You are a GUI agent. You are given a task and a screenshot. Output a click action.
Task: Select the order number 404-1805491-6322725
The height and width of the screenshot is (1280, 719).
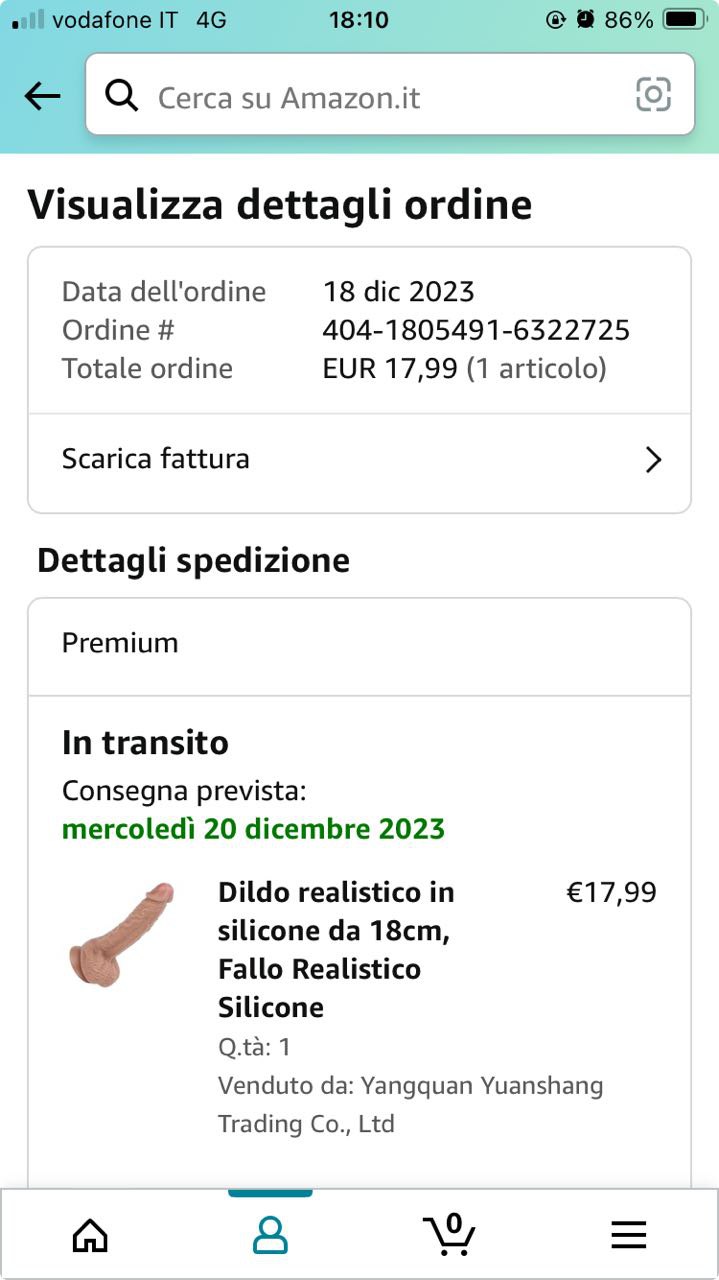[476, 330]
